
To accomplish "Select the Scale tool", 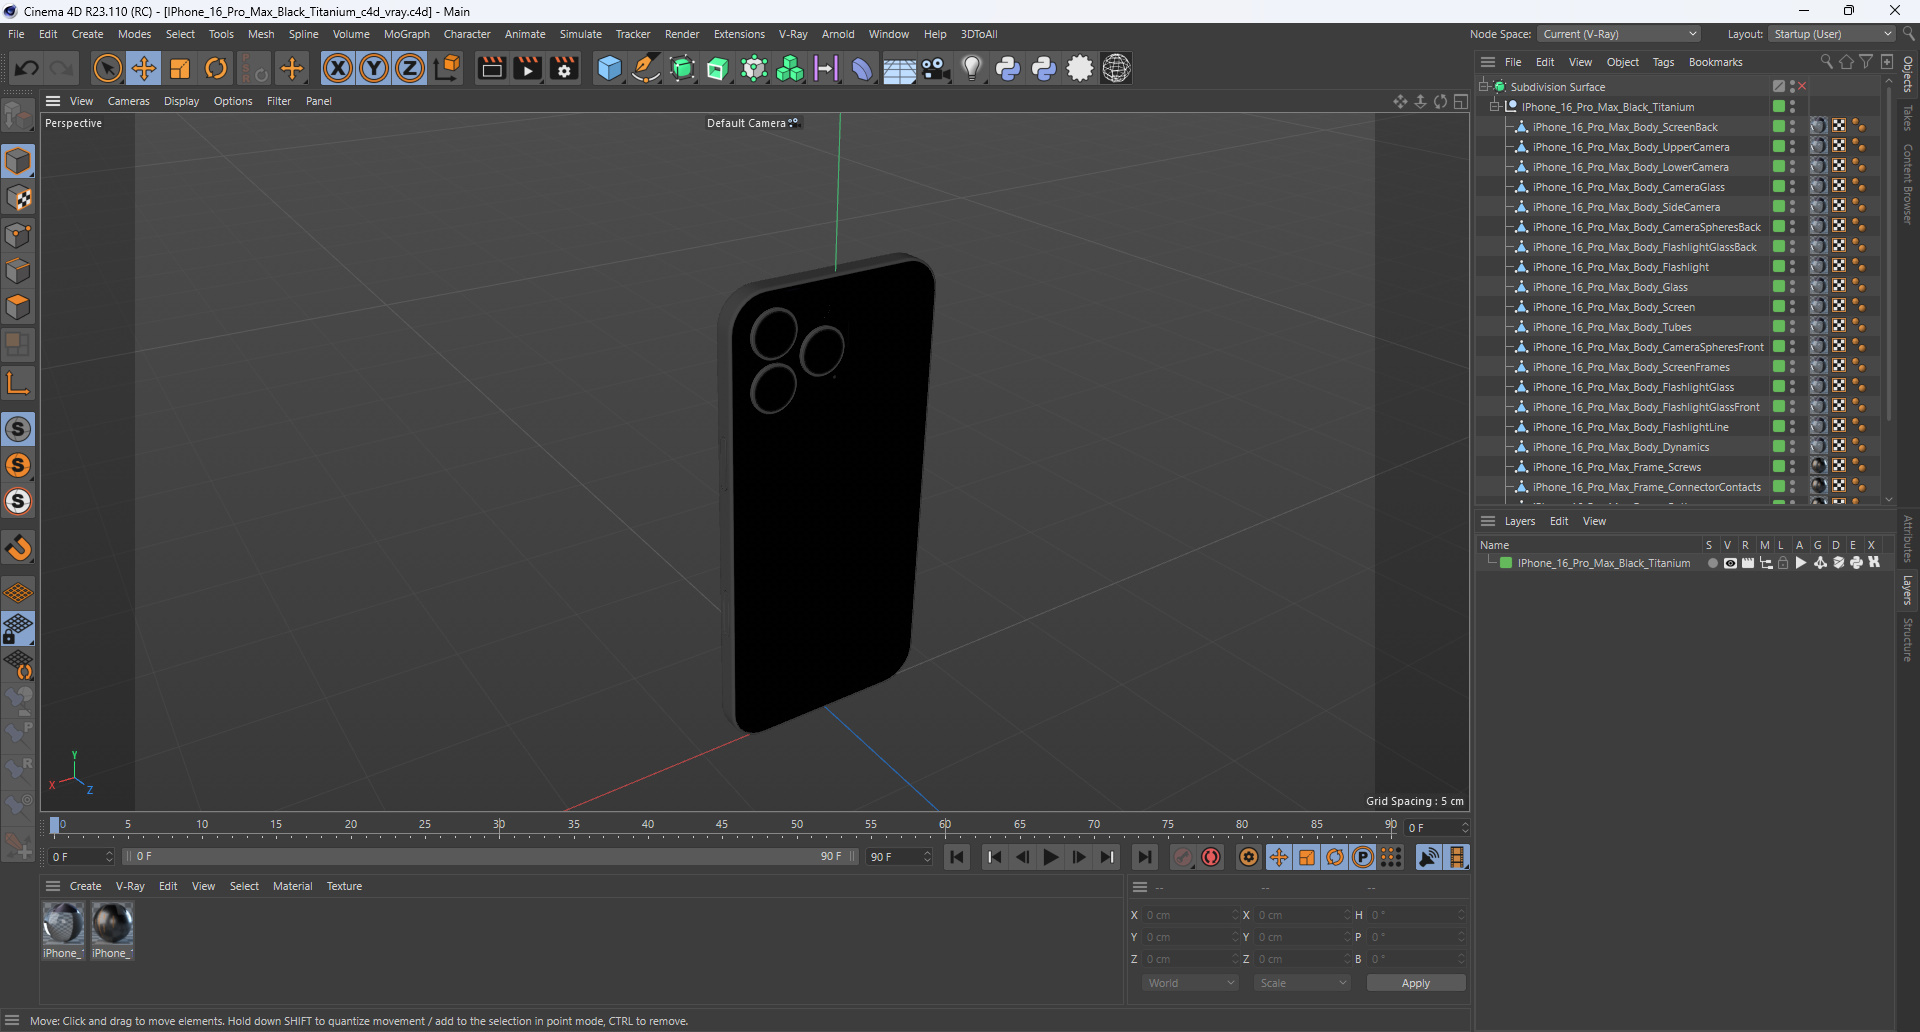I will [x=180, y=69].
